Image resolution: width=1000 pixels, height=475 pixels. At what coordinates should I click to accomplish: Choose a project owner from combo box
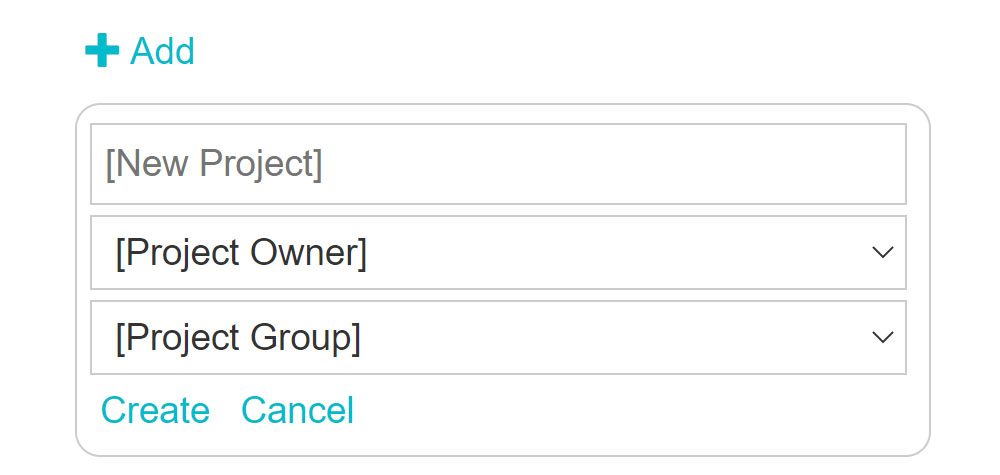click(x=498, y=253)
